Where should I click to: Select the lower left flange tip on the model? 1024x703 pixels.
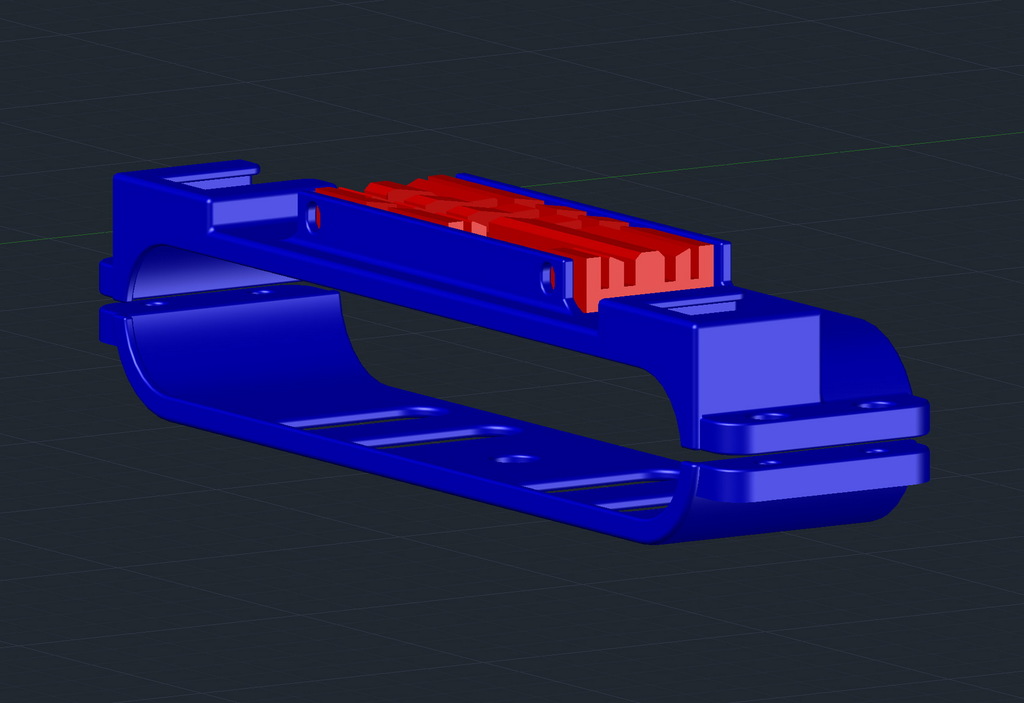point(106,326)
